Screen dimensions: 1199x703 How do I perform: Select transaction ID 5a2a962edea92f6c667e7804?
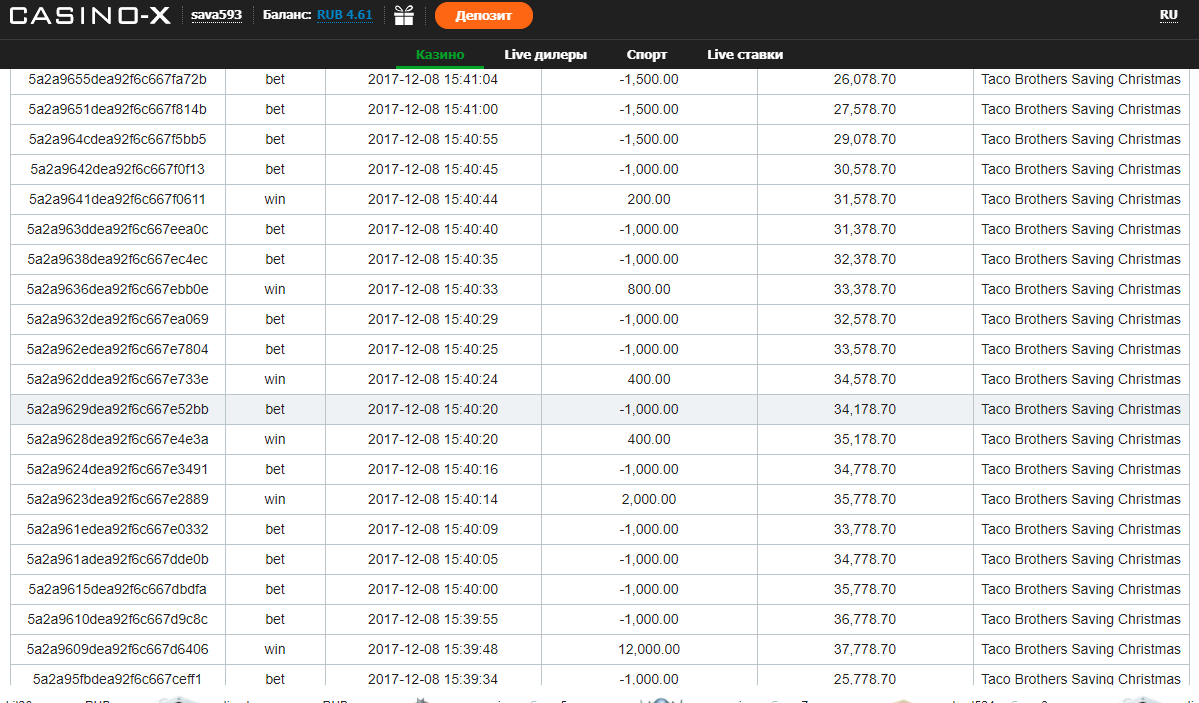118,349
